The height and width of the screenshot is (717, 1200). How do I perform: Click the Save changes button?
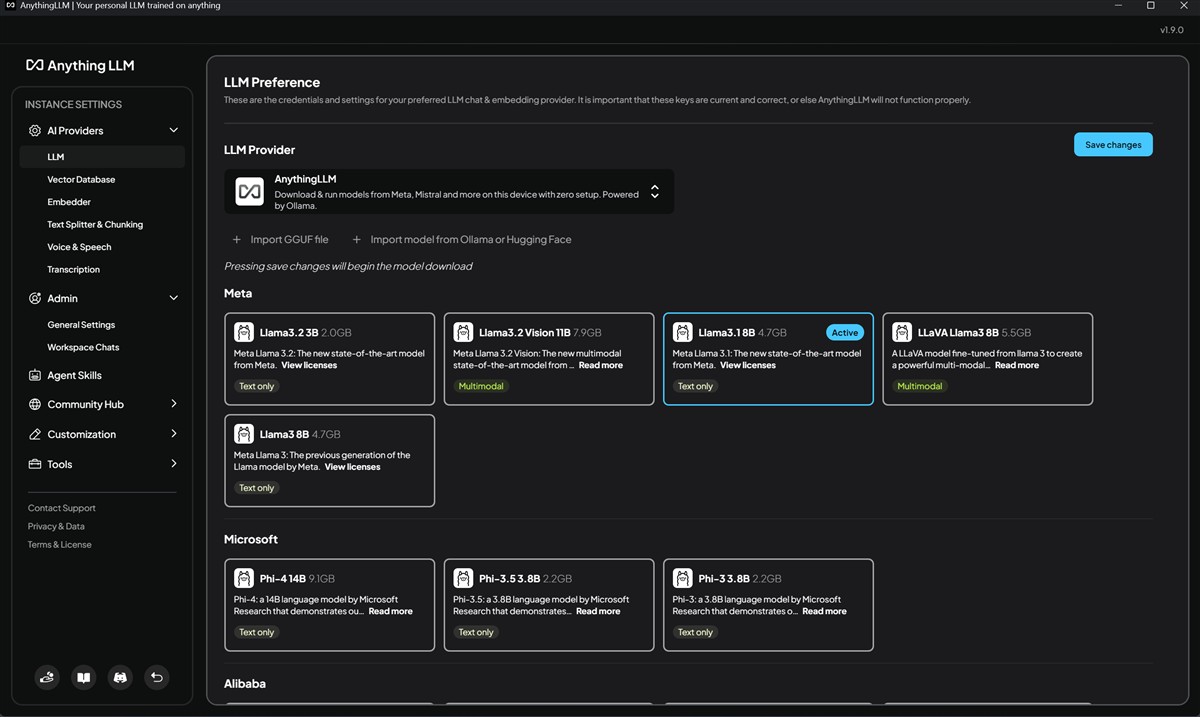tap(1113, 145)
